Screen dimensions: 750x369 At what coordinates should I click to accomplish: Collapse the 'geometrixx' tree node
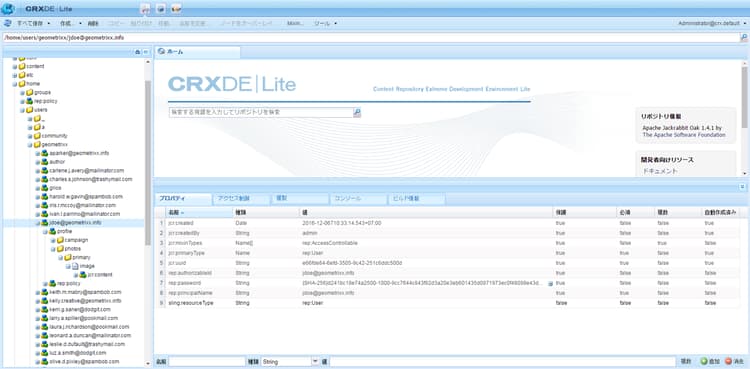tap(30, 145)
